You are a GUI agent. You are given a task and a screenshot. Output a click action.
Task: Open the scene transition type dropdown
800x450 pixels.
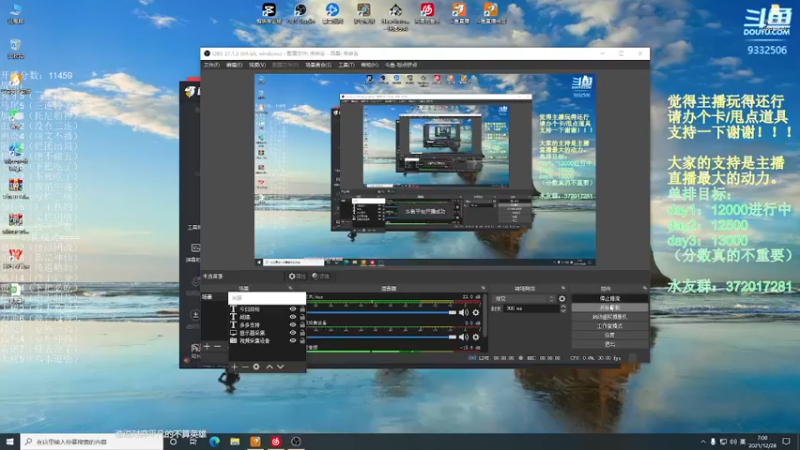click(523, 298)
